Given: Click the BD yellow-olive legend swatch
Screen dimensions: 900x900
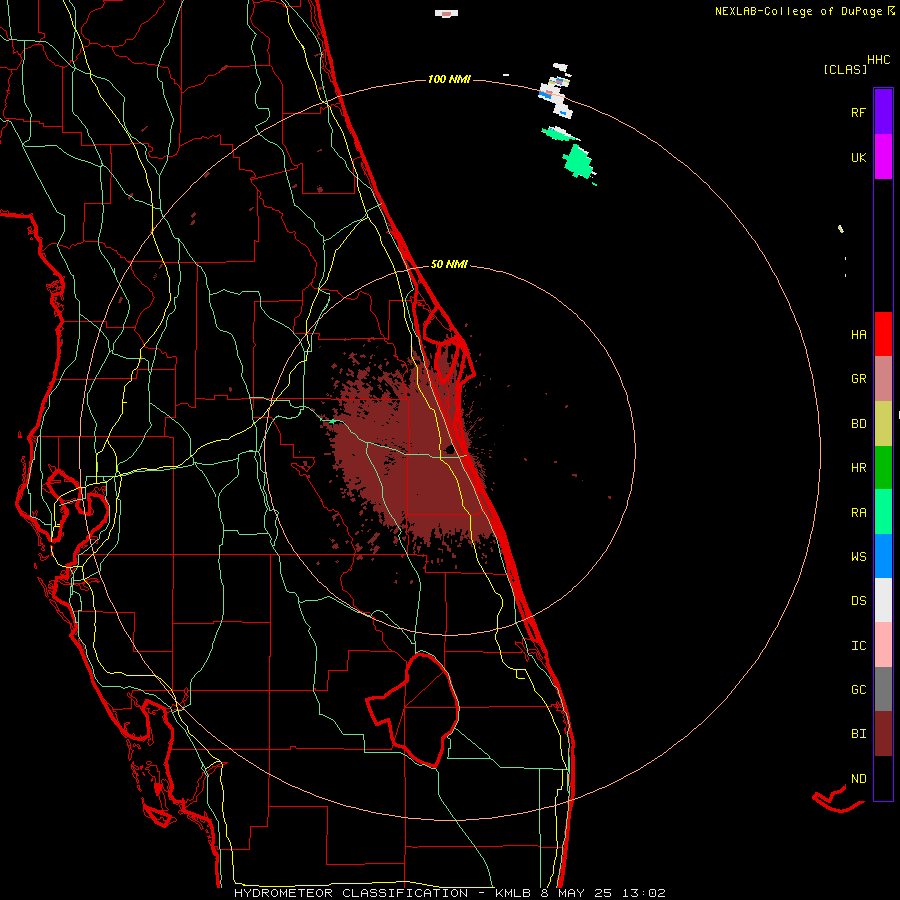Looking at the screenshot, I should [883, 424].
